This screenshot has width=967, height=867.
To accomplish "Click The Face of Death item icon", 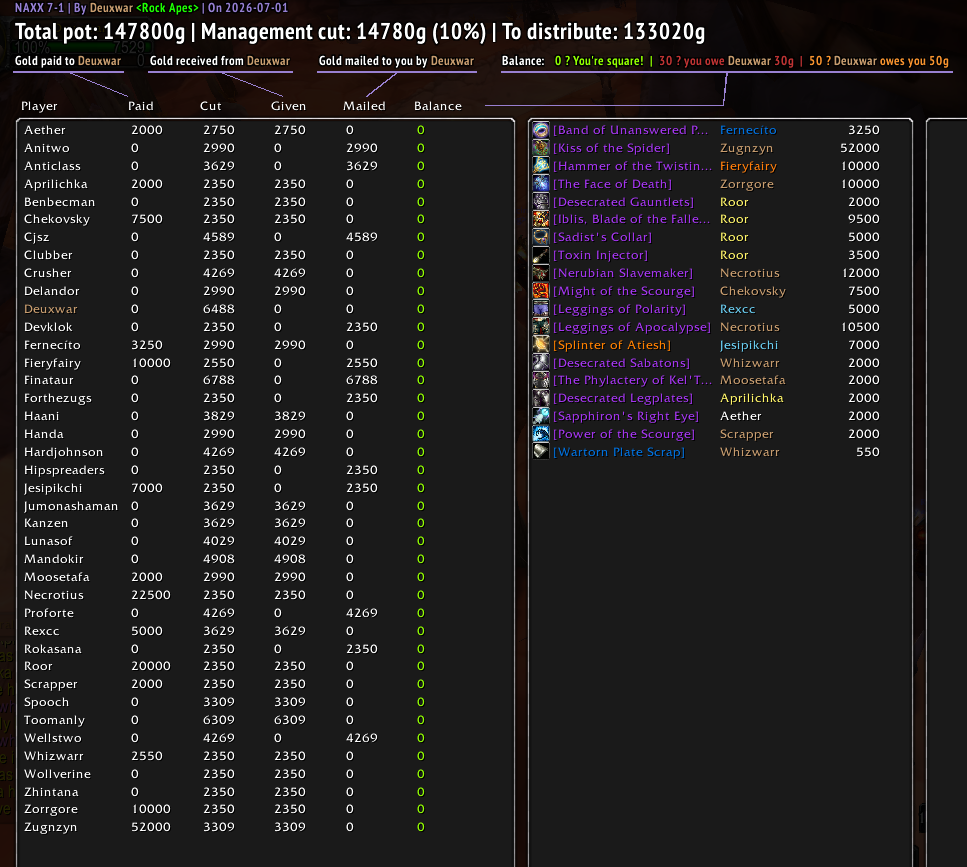I will click(x=541, y=184).
